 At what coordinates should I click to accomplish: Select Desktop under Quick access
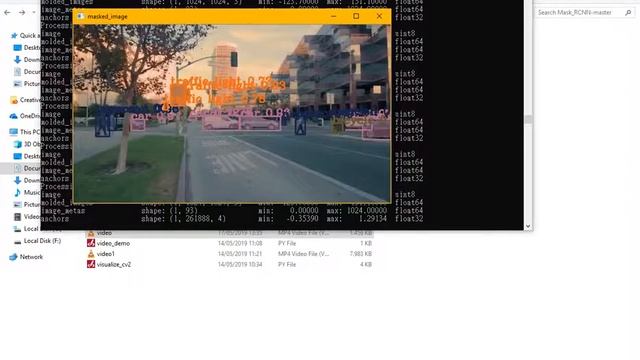point(27,48)
